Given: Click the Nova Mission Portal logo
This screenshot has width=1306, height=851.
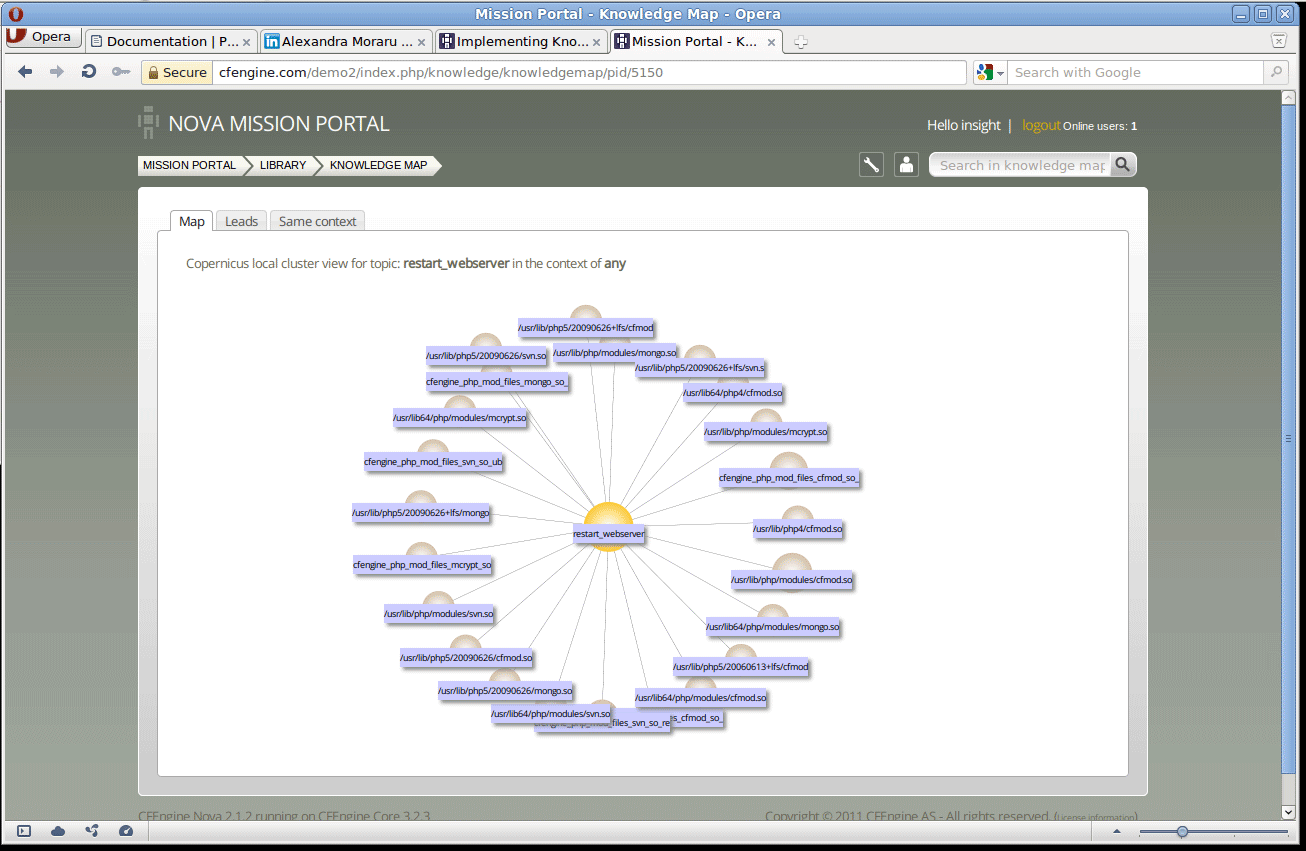Looking at the screenshot, I should pos(264,124).
